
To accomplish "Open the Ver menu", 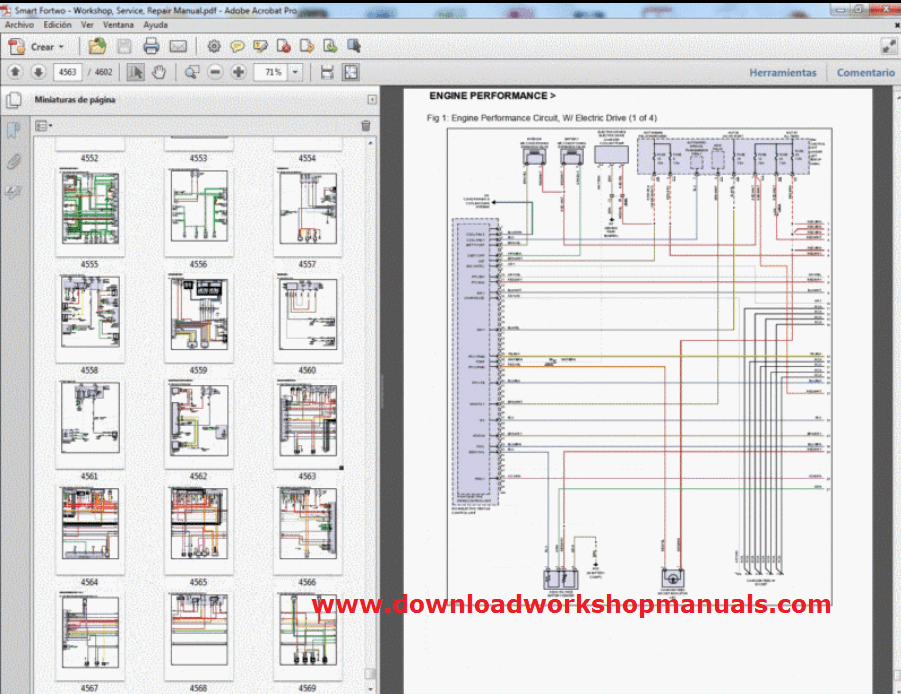I will point(87,25).
